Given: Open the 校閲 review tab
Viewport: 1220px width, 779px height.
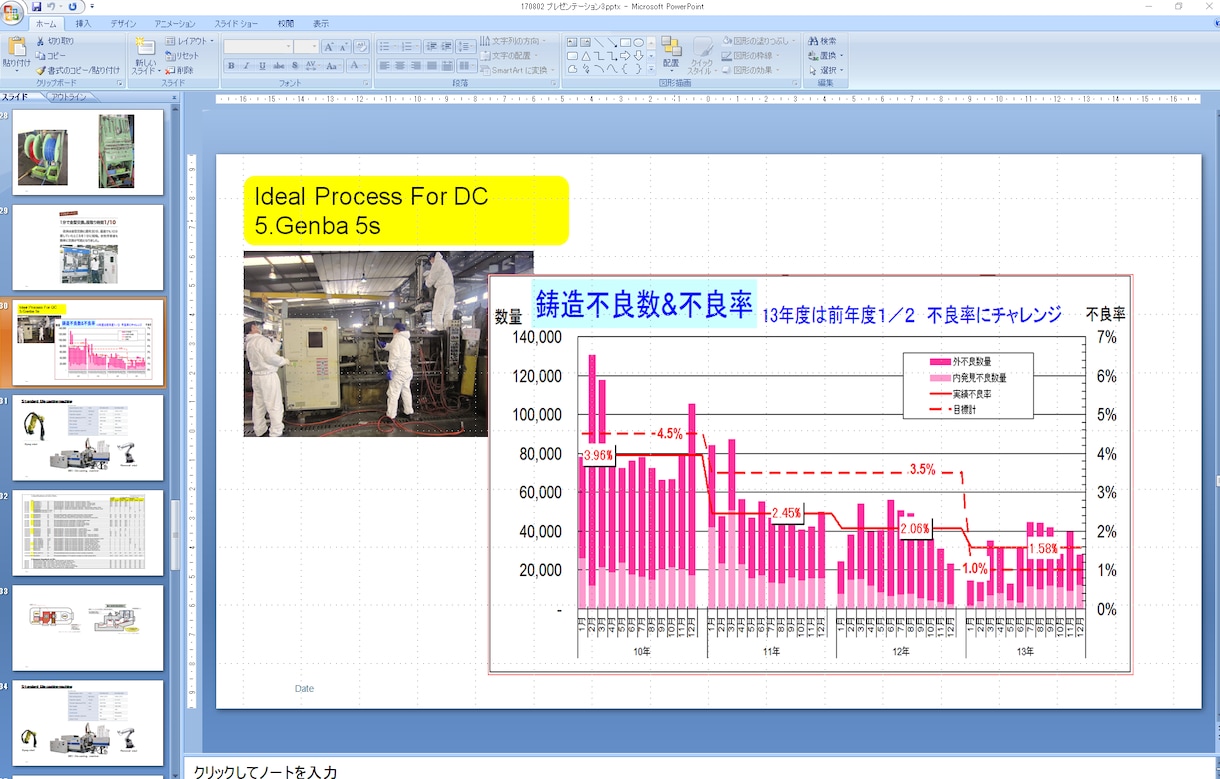Looking at the screenshot, I should 286,23.
